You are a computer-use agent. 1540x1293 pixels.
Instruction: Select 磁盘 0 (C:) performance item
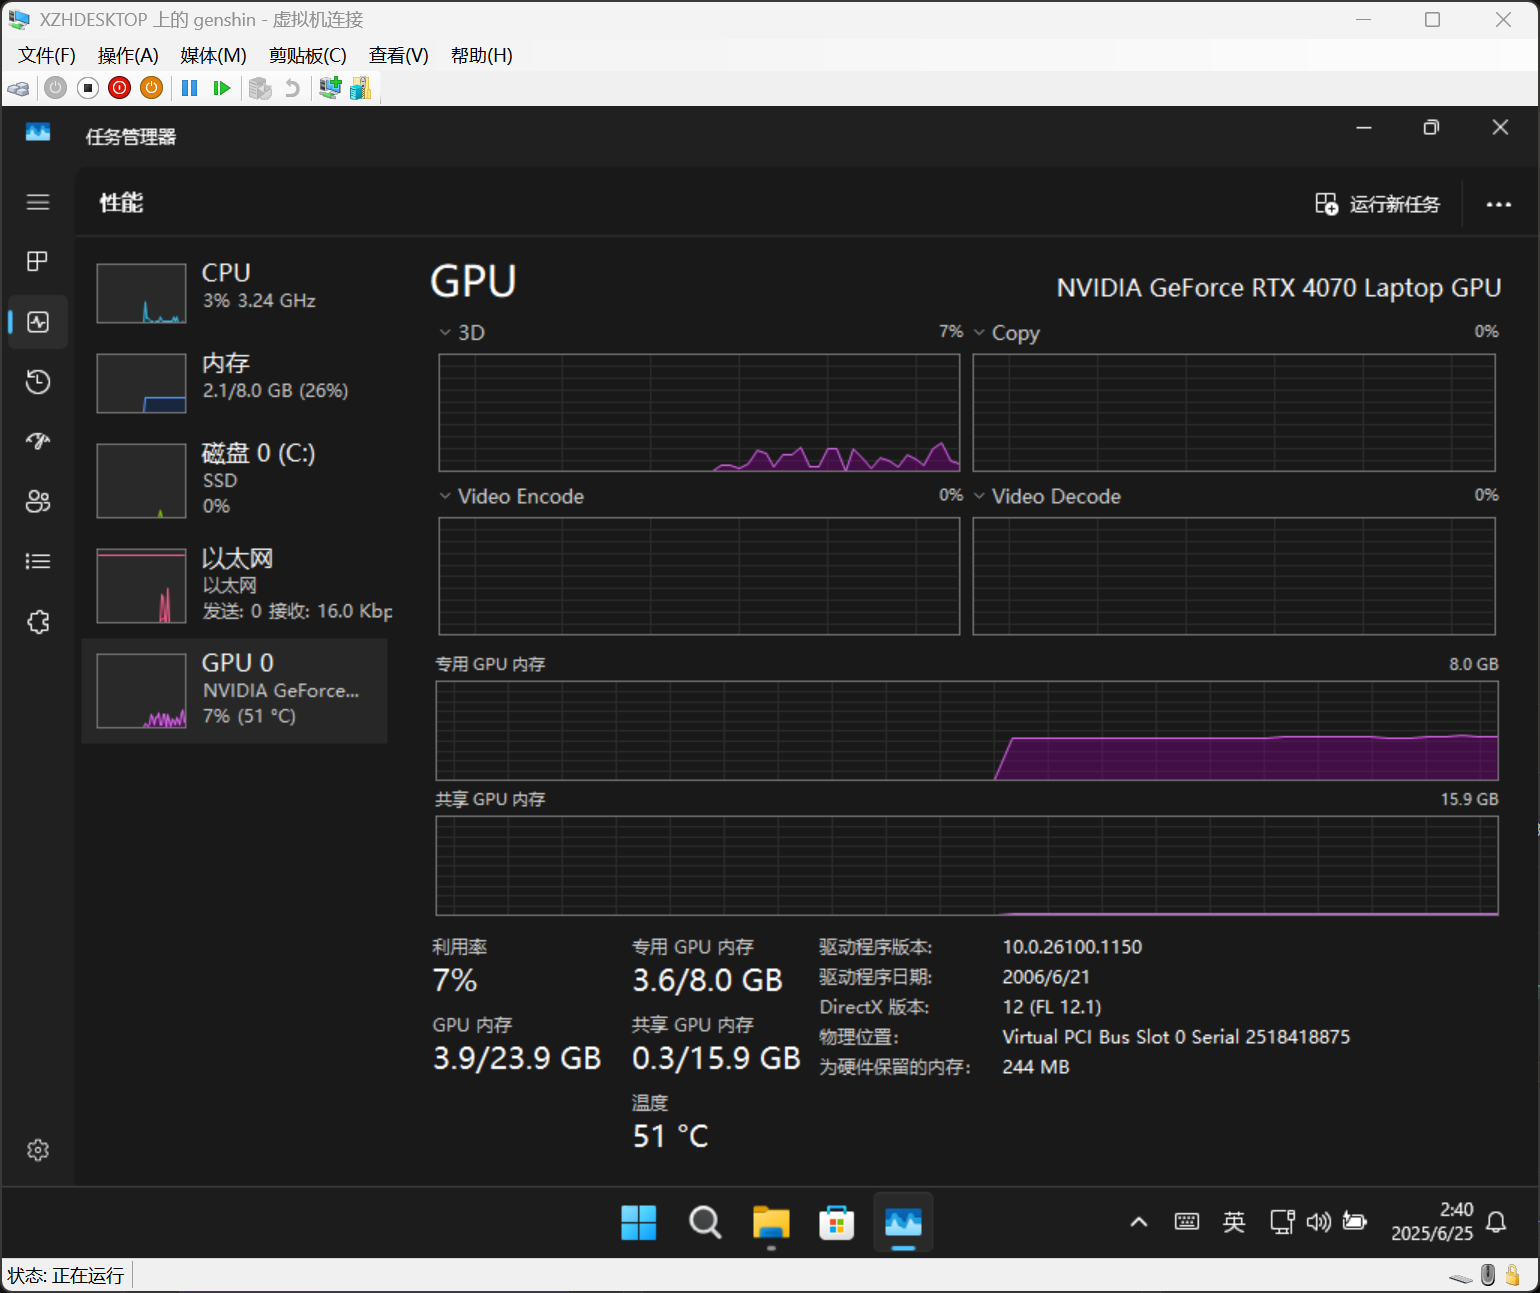(234, 480)
